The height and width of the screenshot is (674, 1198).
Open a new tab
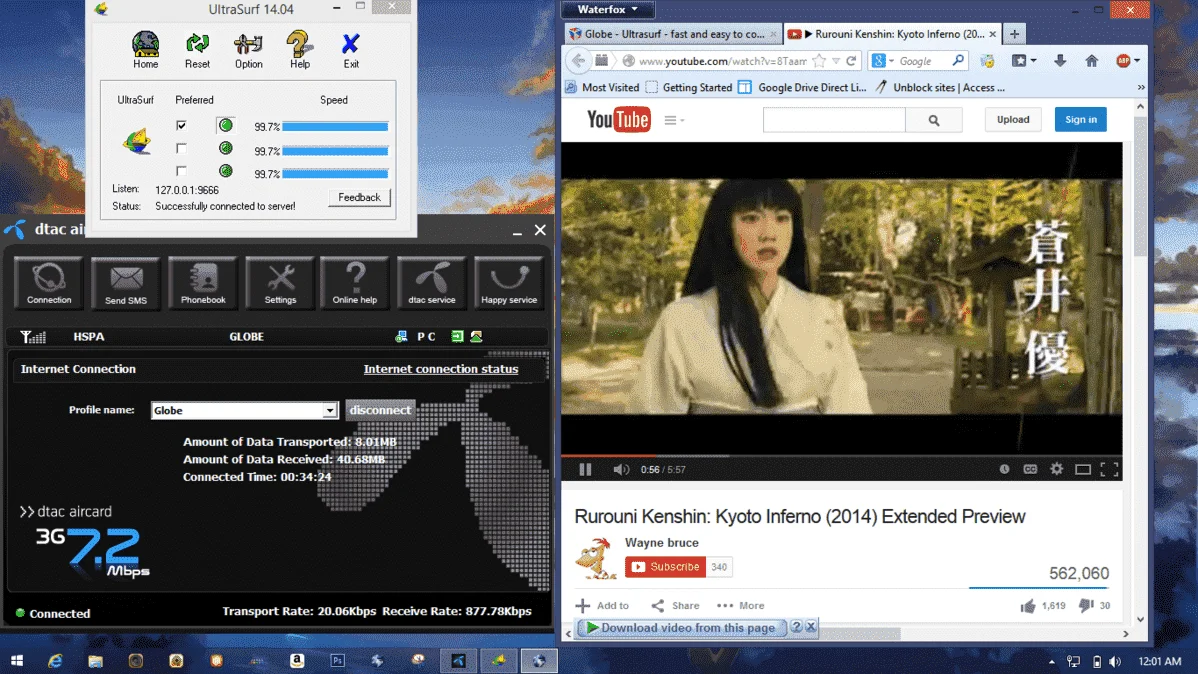(x=1014, y=34)
